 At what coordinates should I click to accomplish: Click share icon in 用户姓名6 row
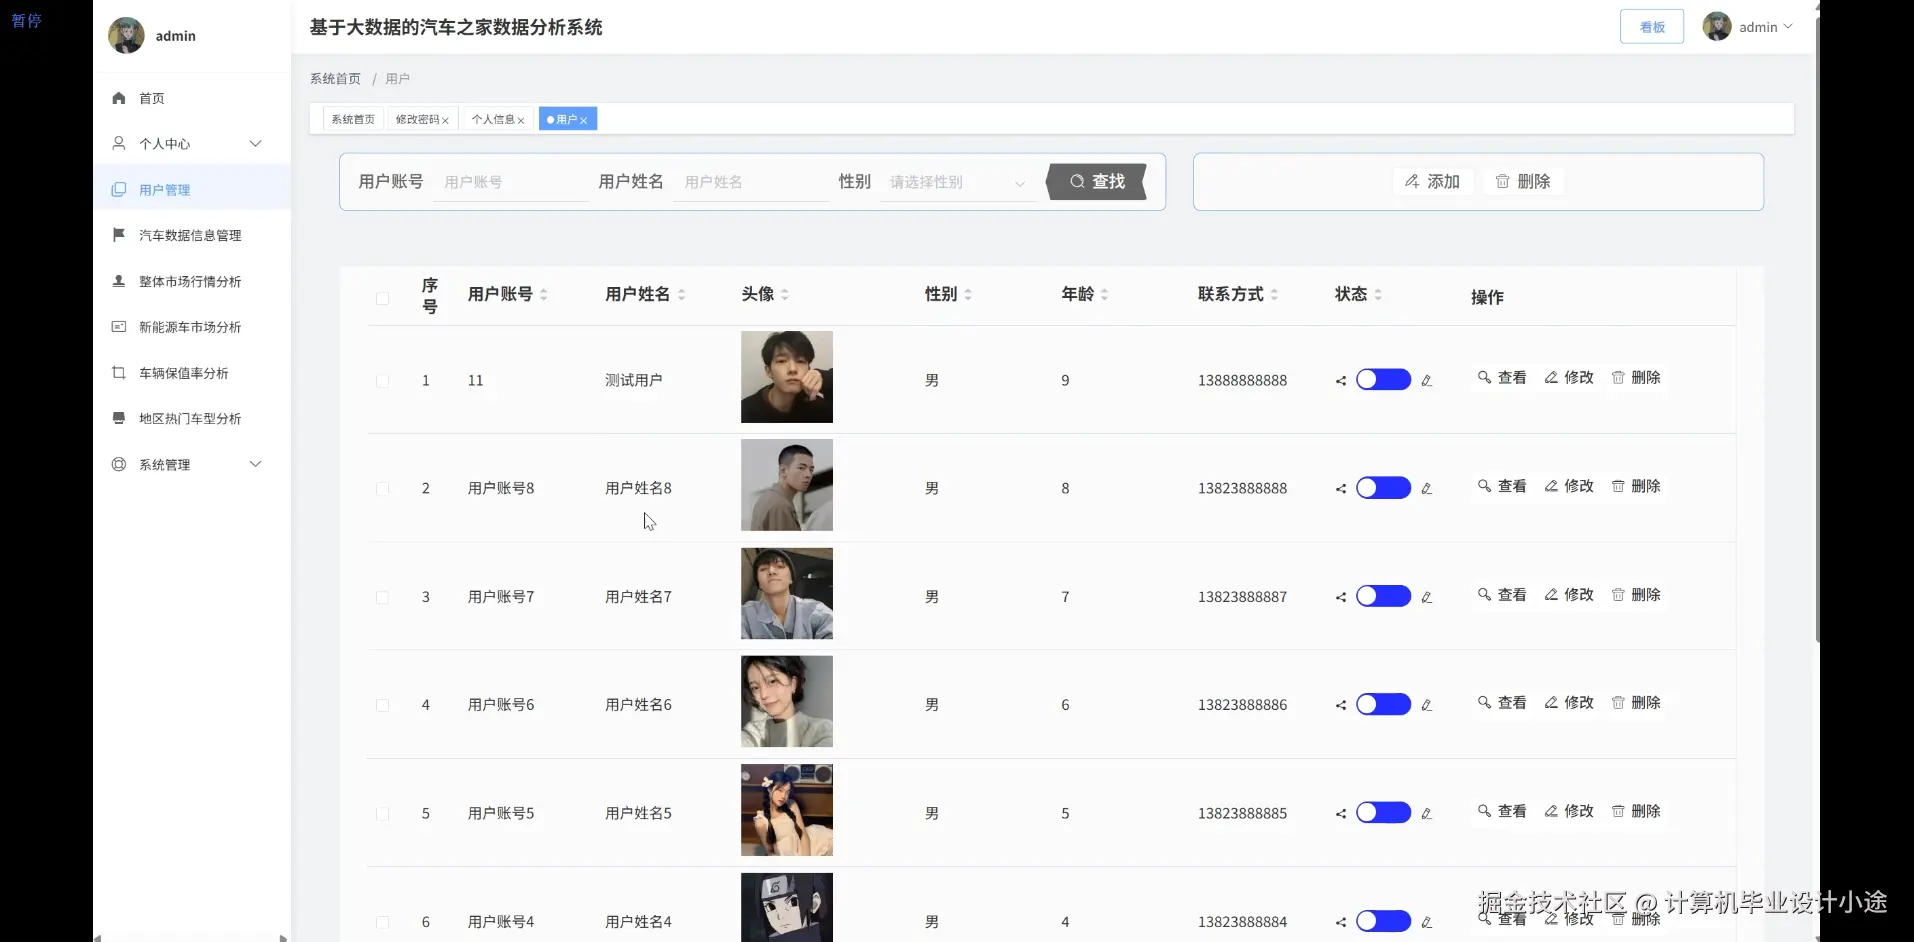(1341, 705)
